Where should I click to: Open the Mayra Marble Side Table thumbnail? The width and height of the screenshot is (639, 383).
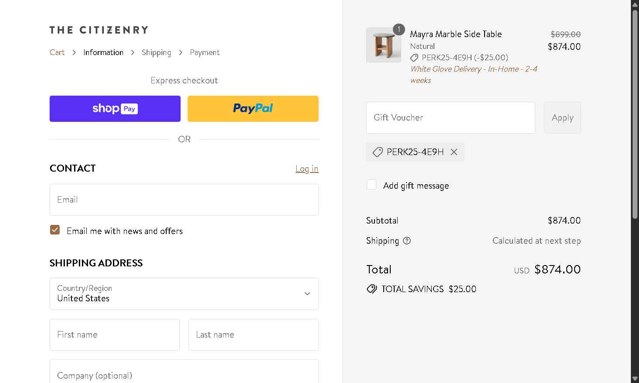(383, 45)
